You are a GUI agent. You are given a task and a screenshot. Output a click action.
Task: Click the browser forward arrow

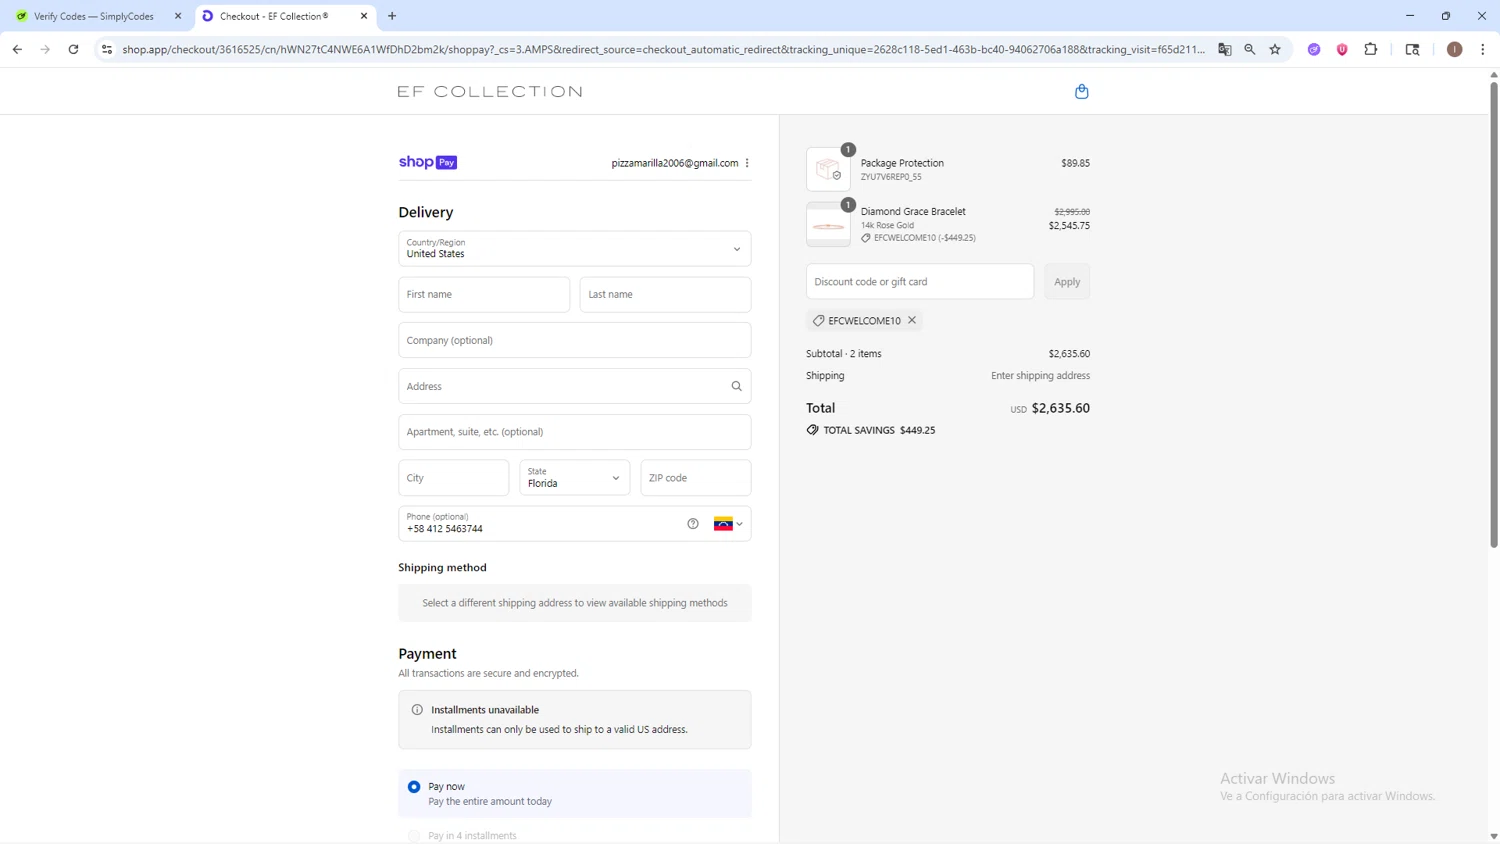[45, 49]
